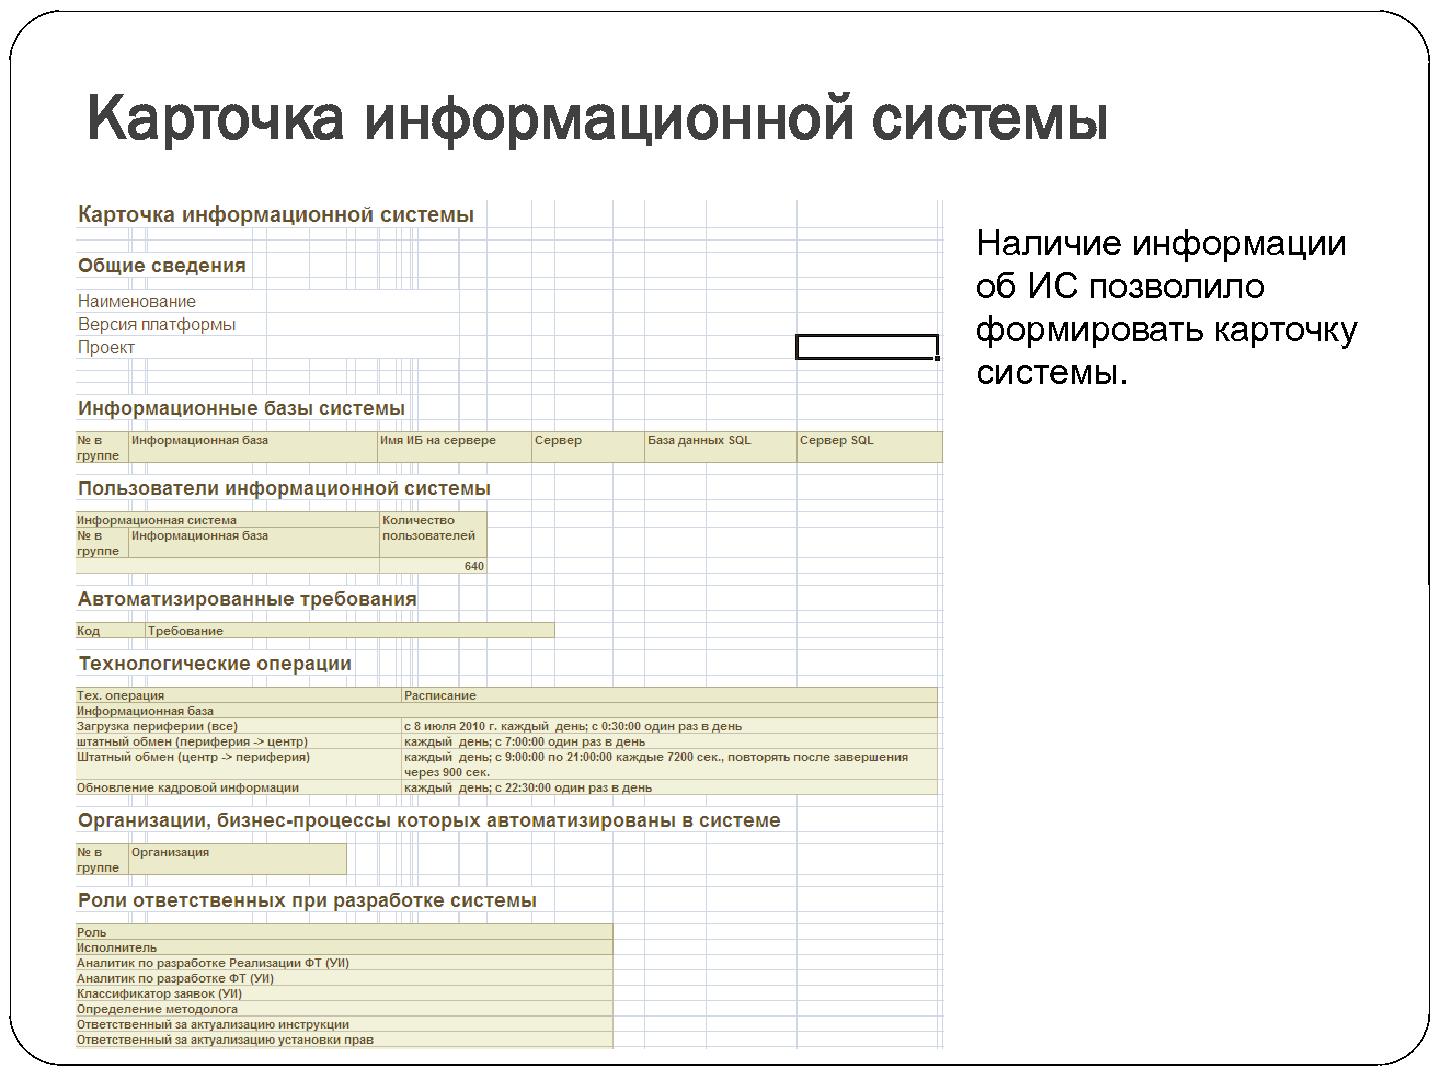Click the 'Сервер SQL' column header
Screen dimensions: 1440x1080
point(869,447)
